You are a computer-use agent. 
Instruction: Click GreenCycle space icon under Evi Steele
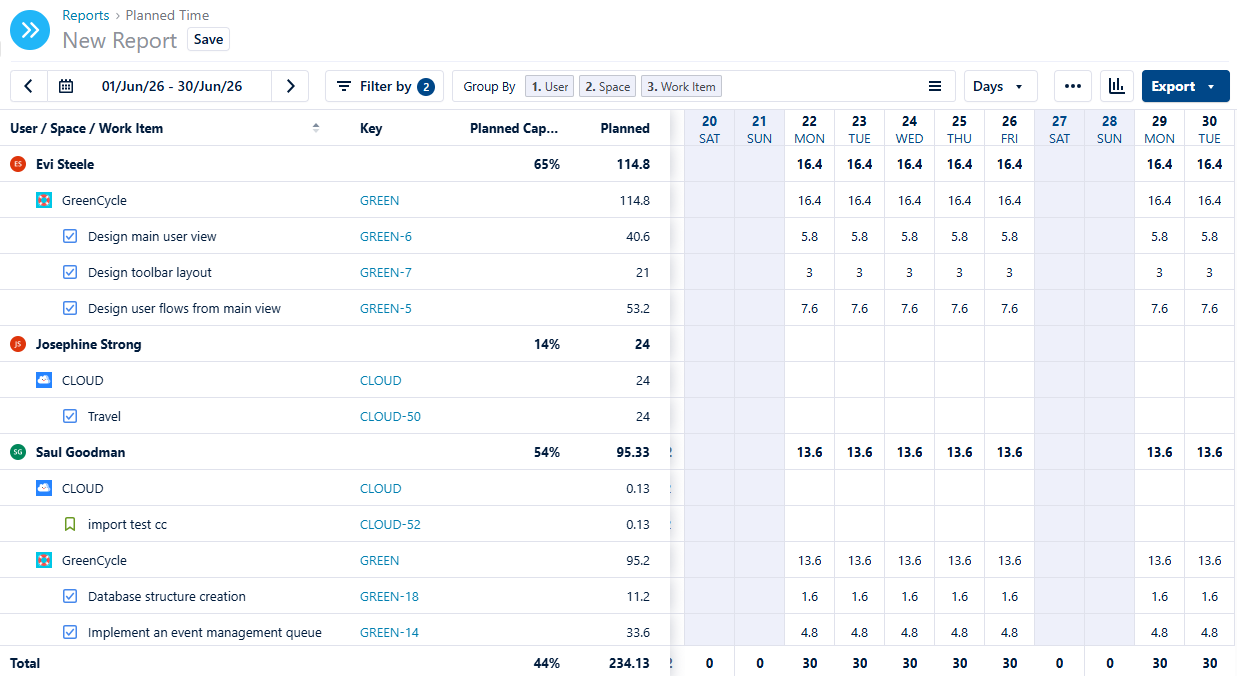[44, 200]
